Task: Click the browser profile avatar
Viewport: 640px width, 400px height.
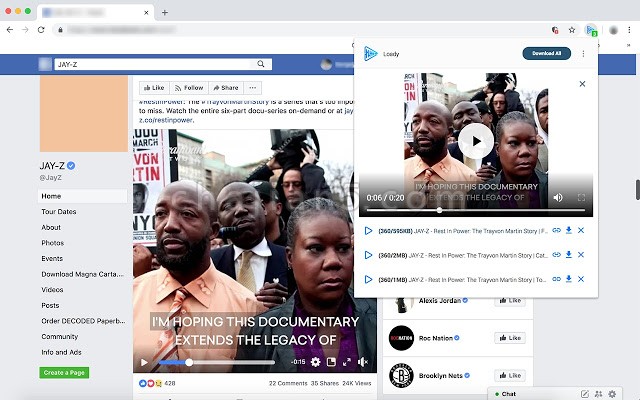Action: coord(613,30)
